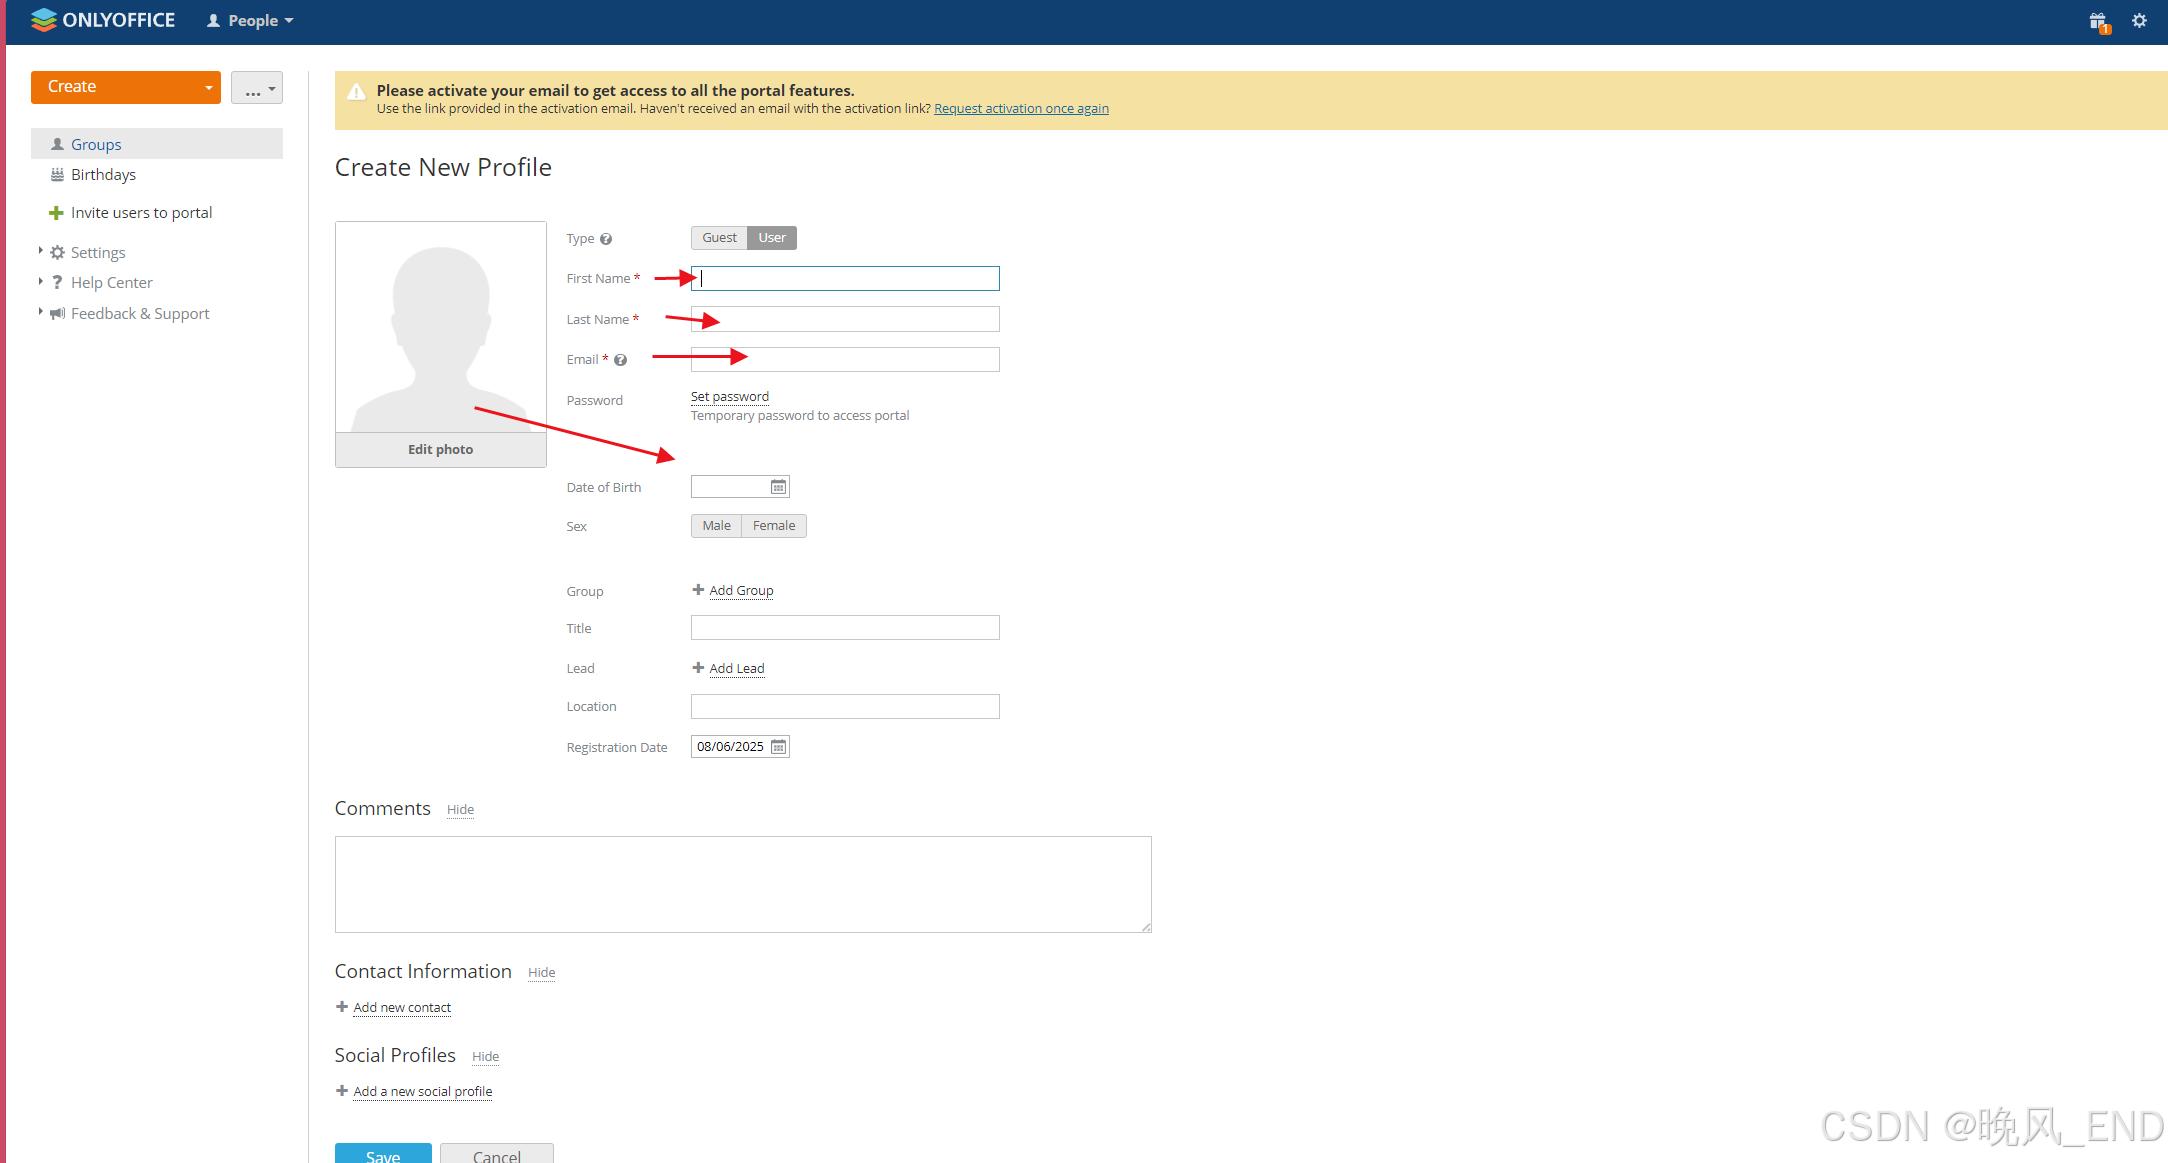Click the Last Name input field
2168x1163 pixels.
coord(845,319)
